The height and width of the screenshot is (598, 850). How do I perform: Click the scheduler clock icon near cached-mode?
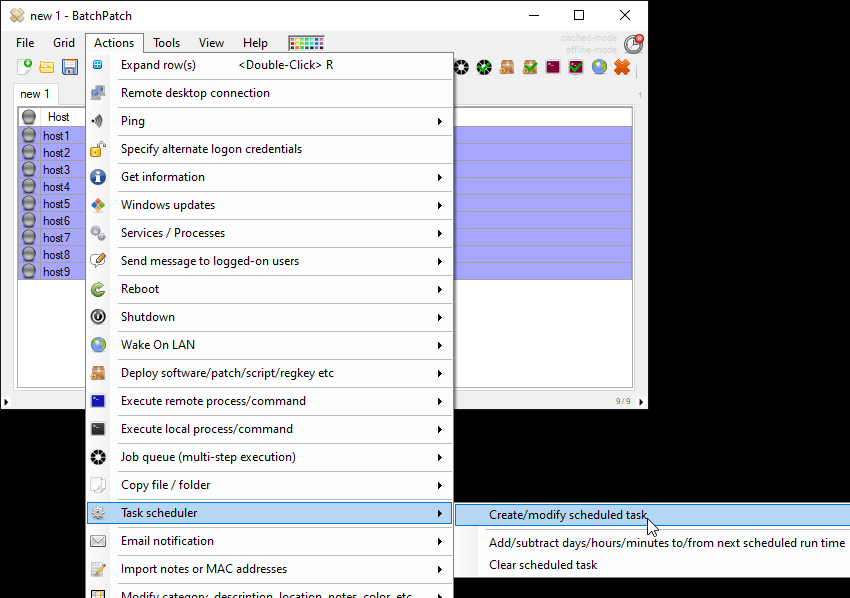pos(633,44)
